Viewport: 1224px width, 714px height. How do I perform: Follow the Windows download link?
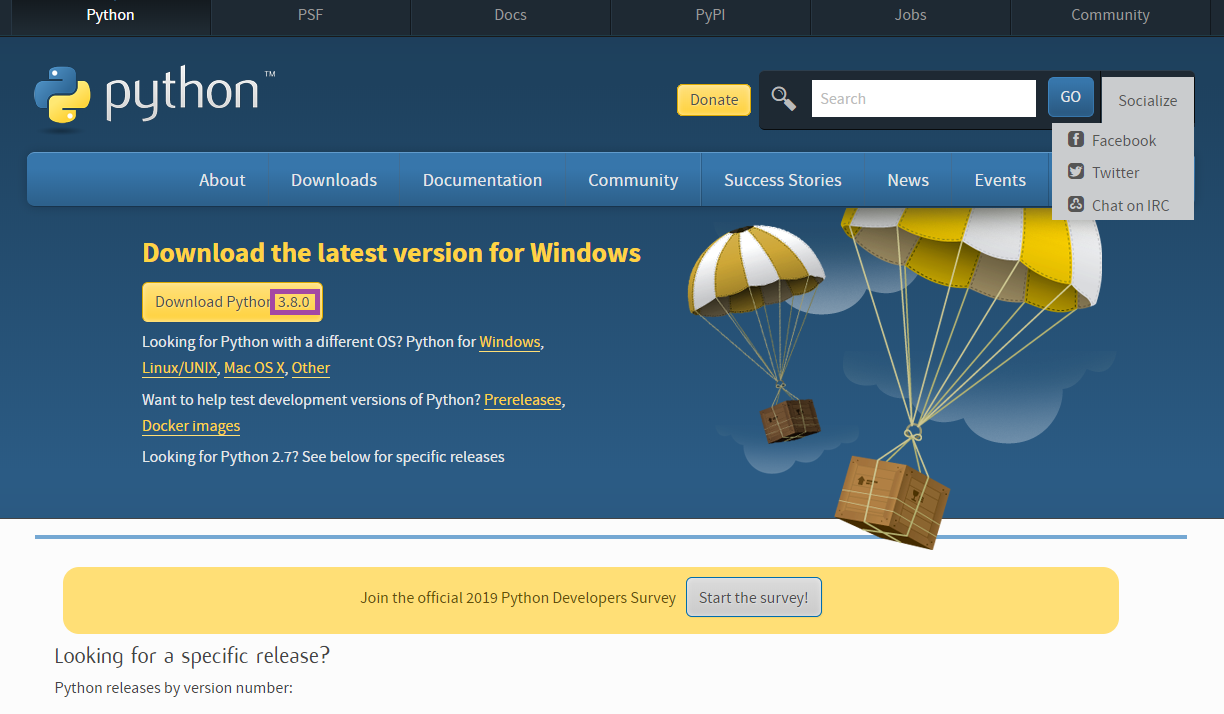click(510, 342)
